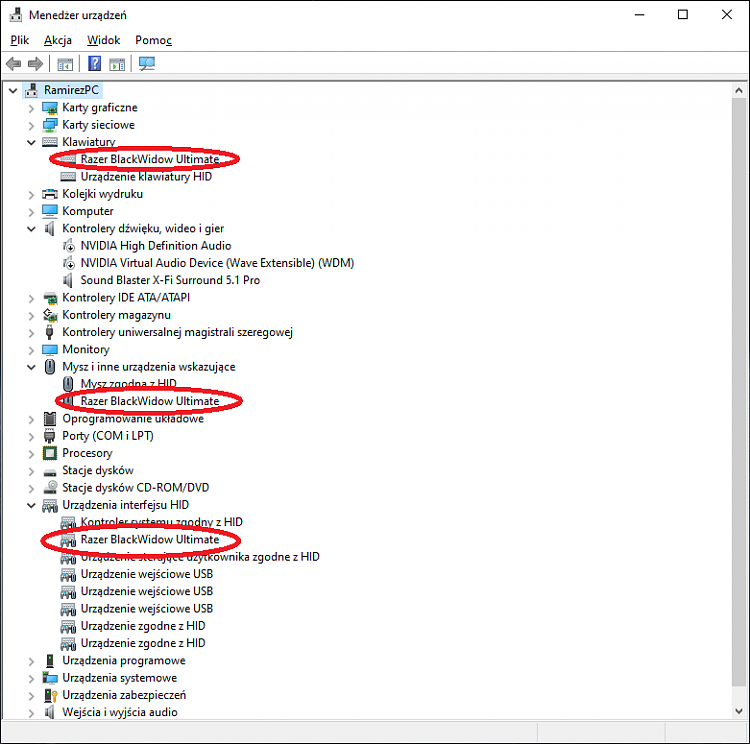The image size is (750, 744).
Task: Click the scan for hardware changes monitor icon
Action: (147, 64)
